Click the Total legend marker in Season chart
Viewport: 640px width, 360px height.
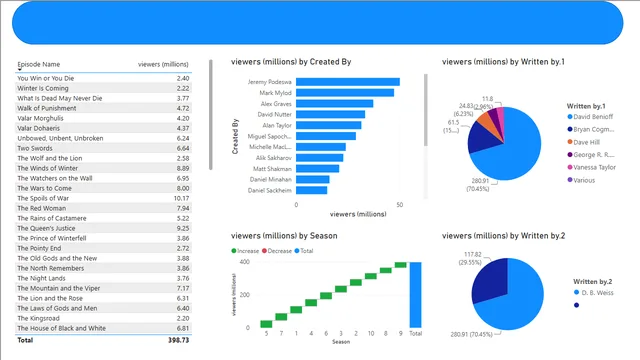(x=297, y=251)
